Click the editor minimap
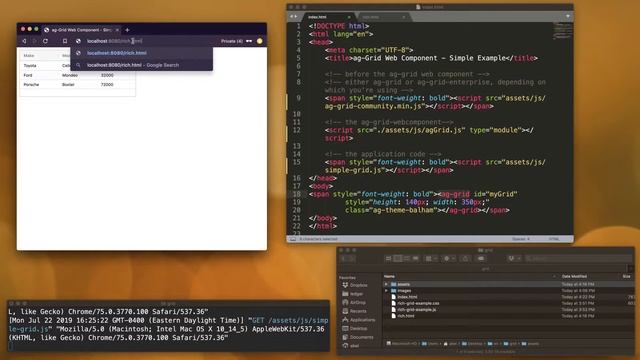 click(x=562, y=32)
